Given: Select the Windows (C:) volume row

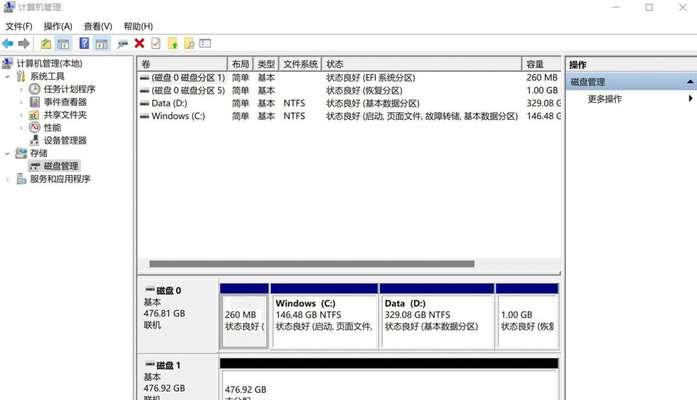Looking at the screenshot, I should click(x=349, y=116).
